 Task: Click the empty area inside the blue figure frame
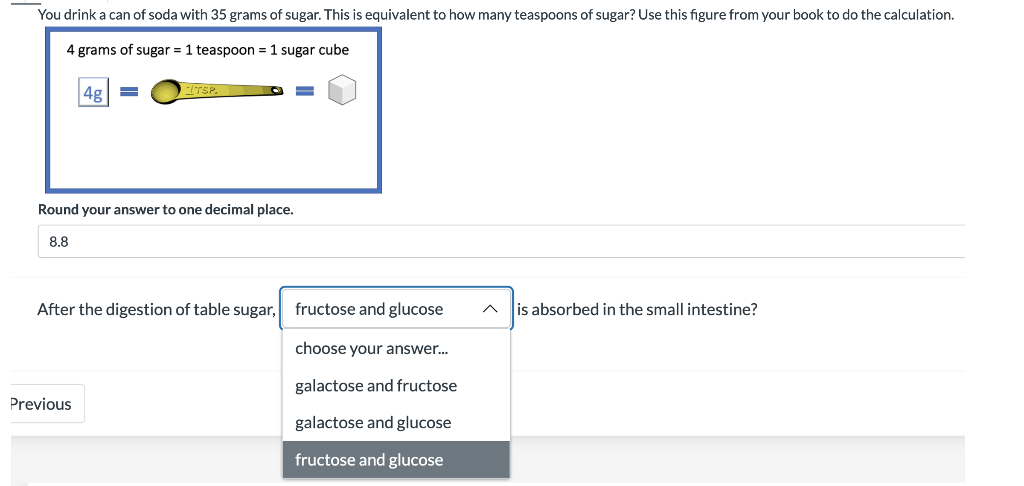212,150
